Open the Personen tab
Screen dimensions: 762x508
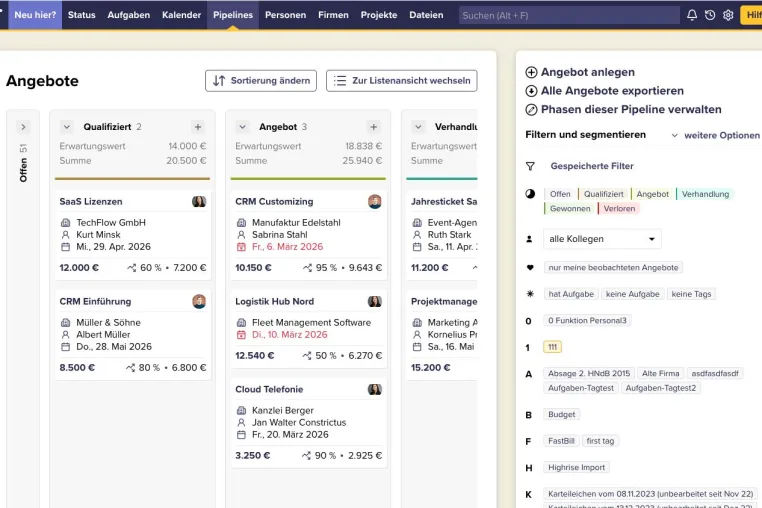[x=285, y=15]
